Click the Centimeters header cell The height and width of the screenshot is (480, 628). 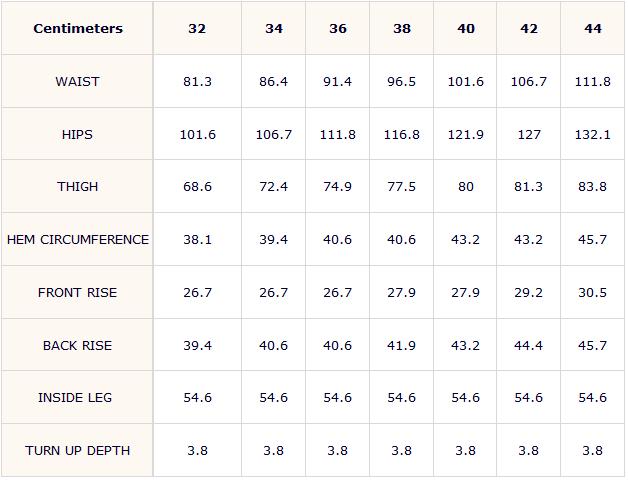(78, 28)
